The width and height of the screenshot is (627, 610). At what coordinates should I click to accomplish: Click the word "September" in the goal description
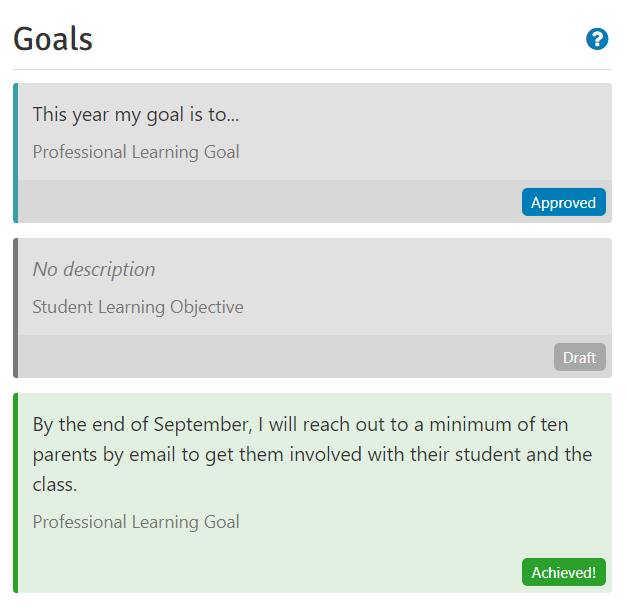tap(203, 425)
